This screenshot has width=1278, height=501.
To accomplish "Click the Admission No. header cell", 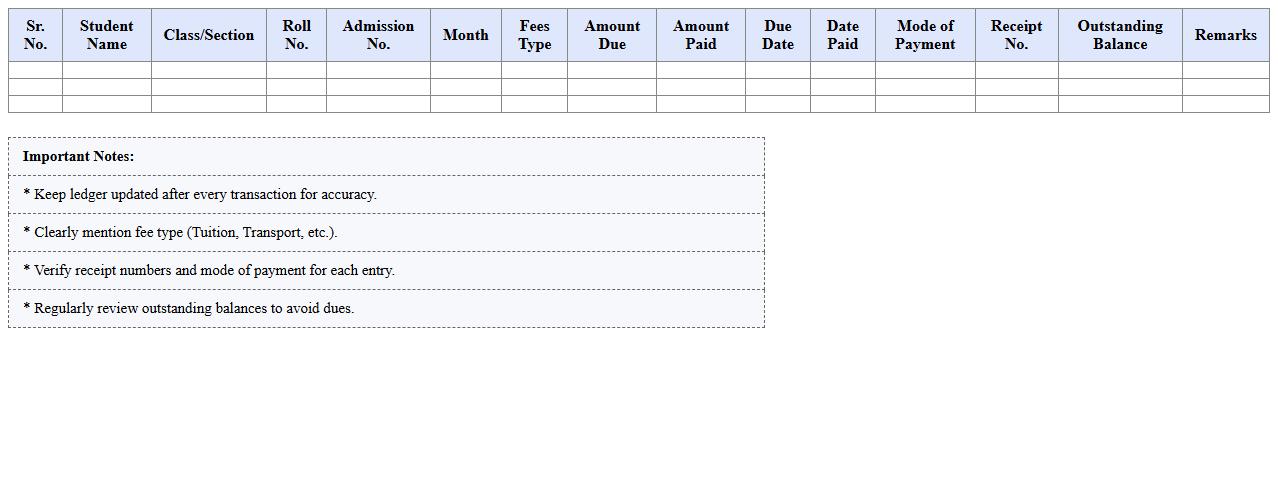I will pos(378,35).
